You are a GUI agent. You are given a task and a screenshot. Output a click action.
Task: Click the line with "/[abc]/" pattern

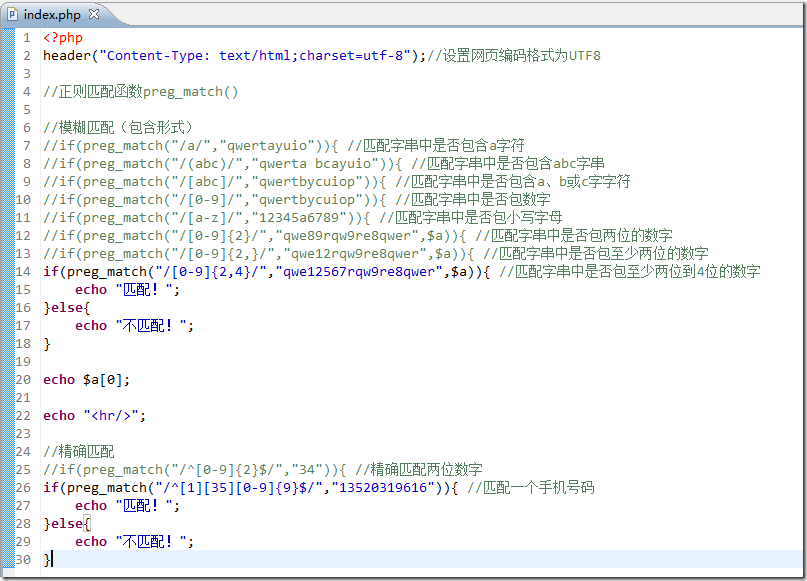pyautogui.click(x=337, y=182)
